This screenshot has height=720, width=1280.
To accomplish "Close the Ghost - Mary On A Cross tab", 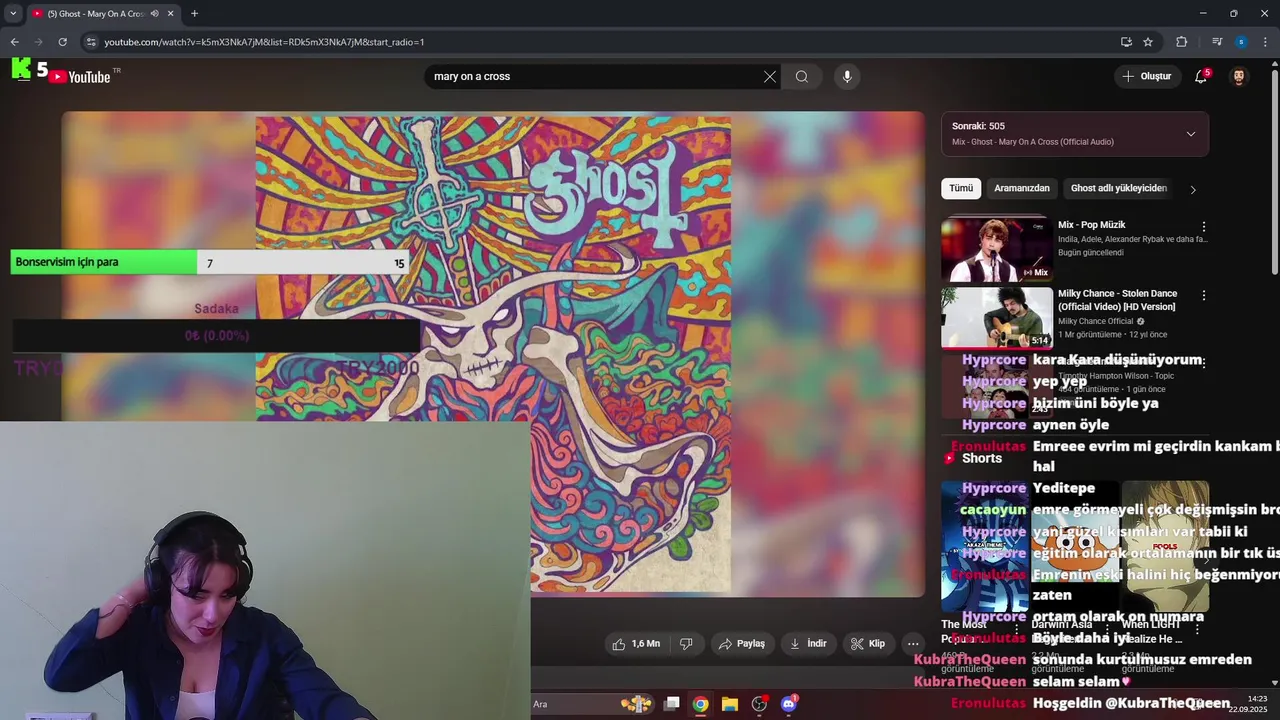I will pos(171,14).
